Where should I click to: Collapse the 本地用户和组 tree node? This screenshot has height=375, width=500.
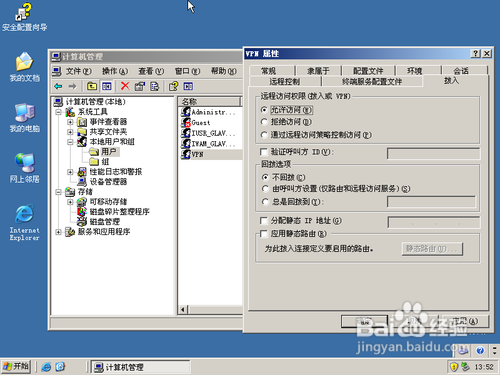pyautogui.click(x=70, y=142)
